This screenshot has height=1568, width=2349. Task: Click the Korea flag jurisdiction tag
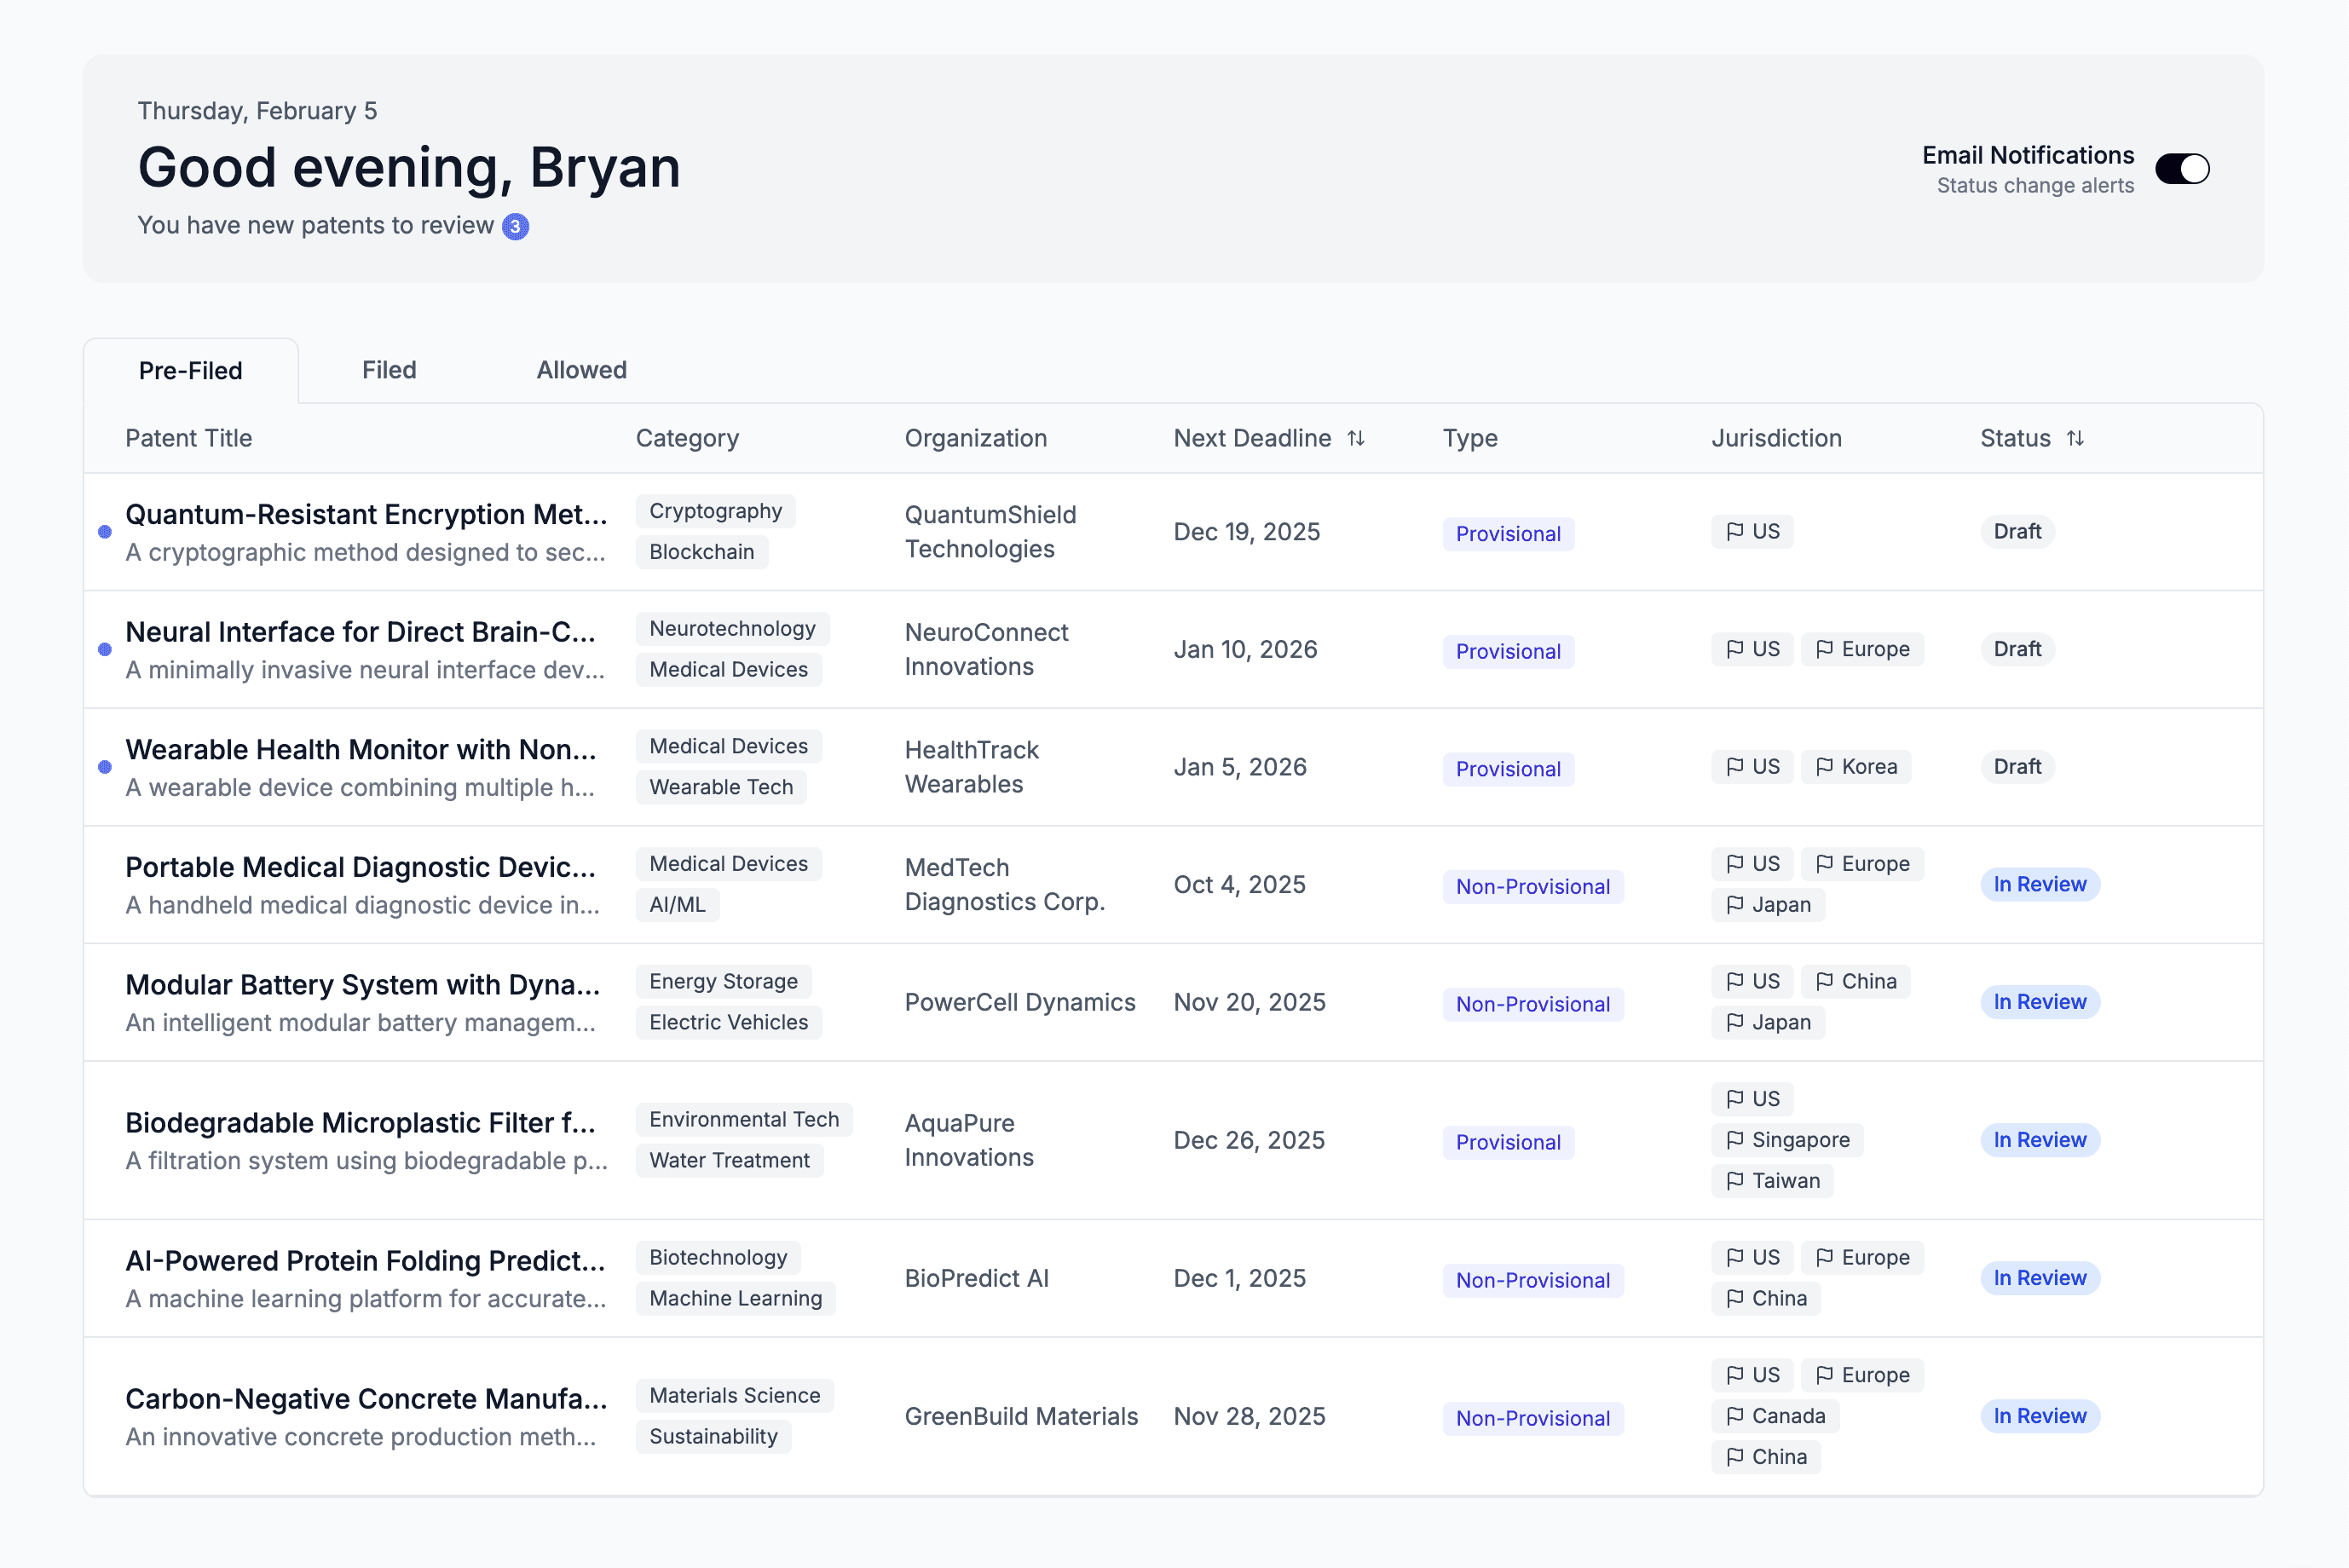pos(1856,767)
